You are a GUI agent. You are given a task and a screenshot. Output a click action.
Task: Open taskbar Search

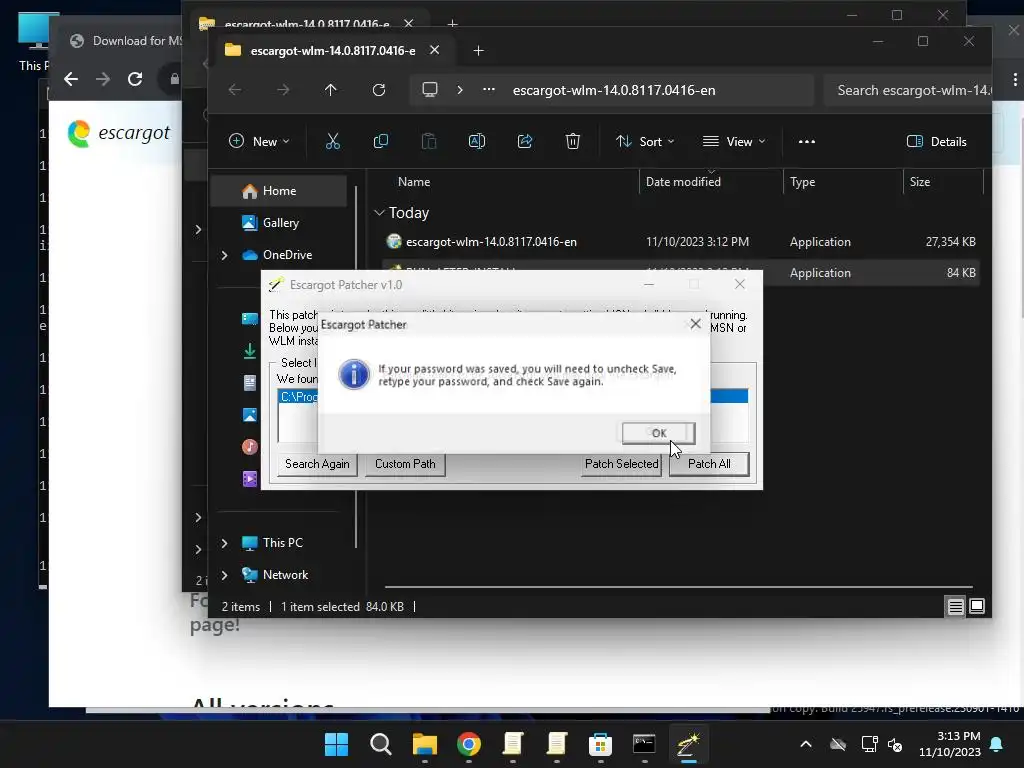tap(381, 744)
